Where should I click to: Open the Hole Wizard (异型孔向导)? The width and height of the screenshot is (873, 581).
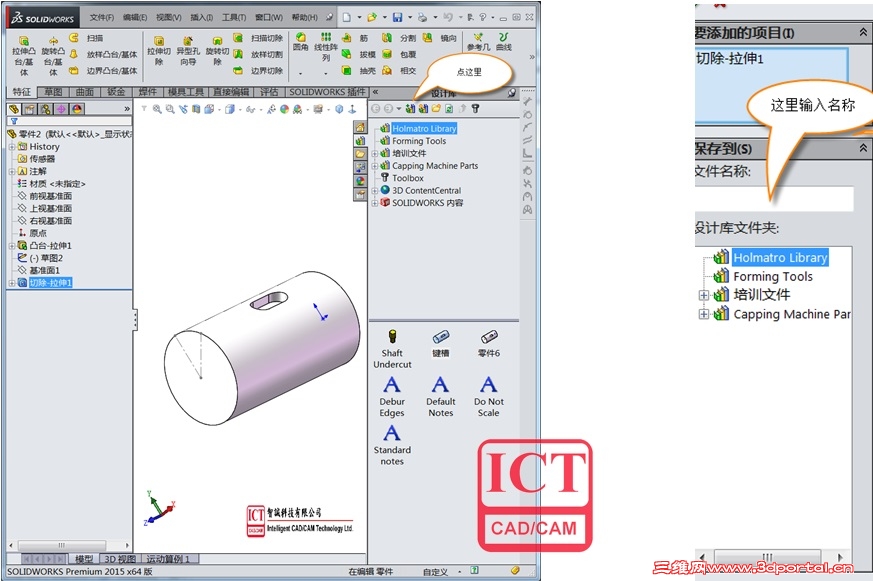[188, 51]
